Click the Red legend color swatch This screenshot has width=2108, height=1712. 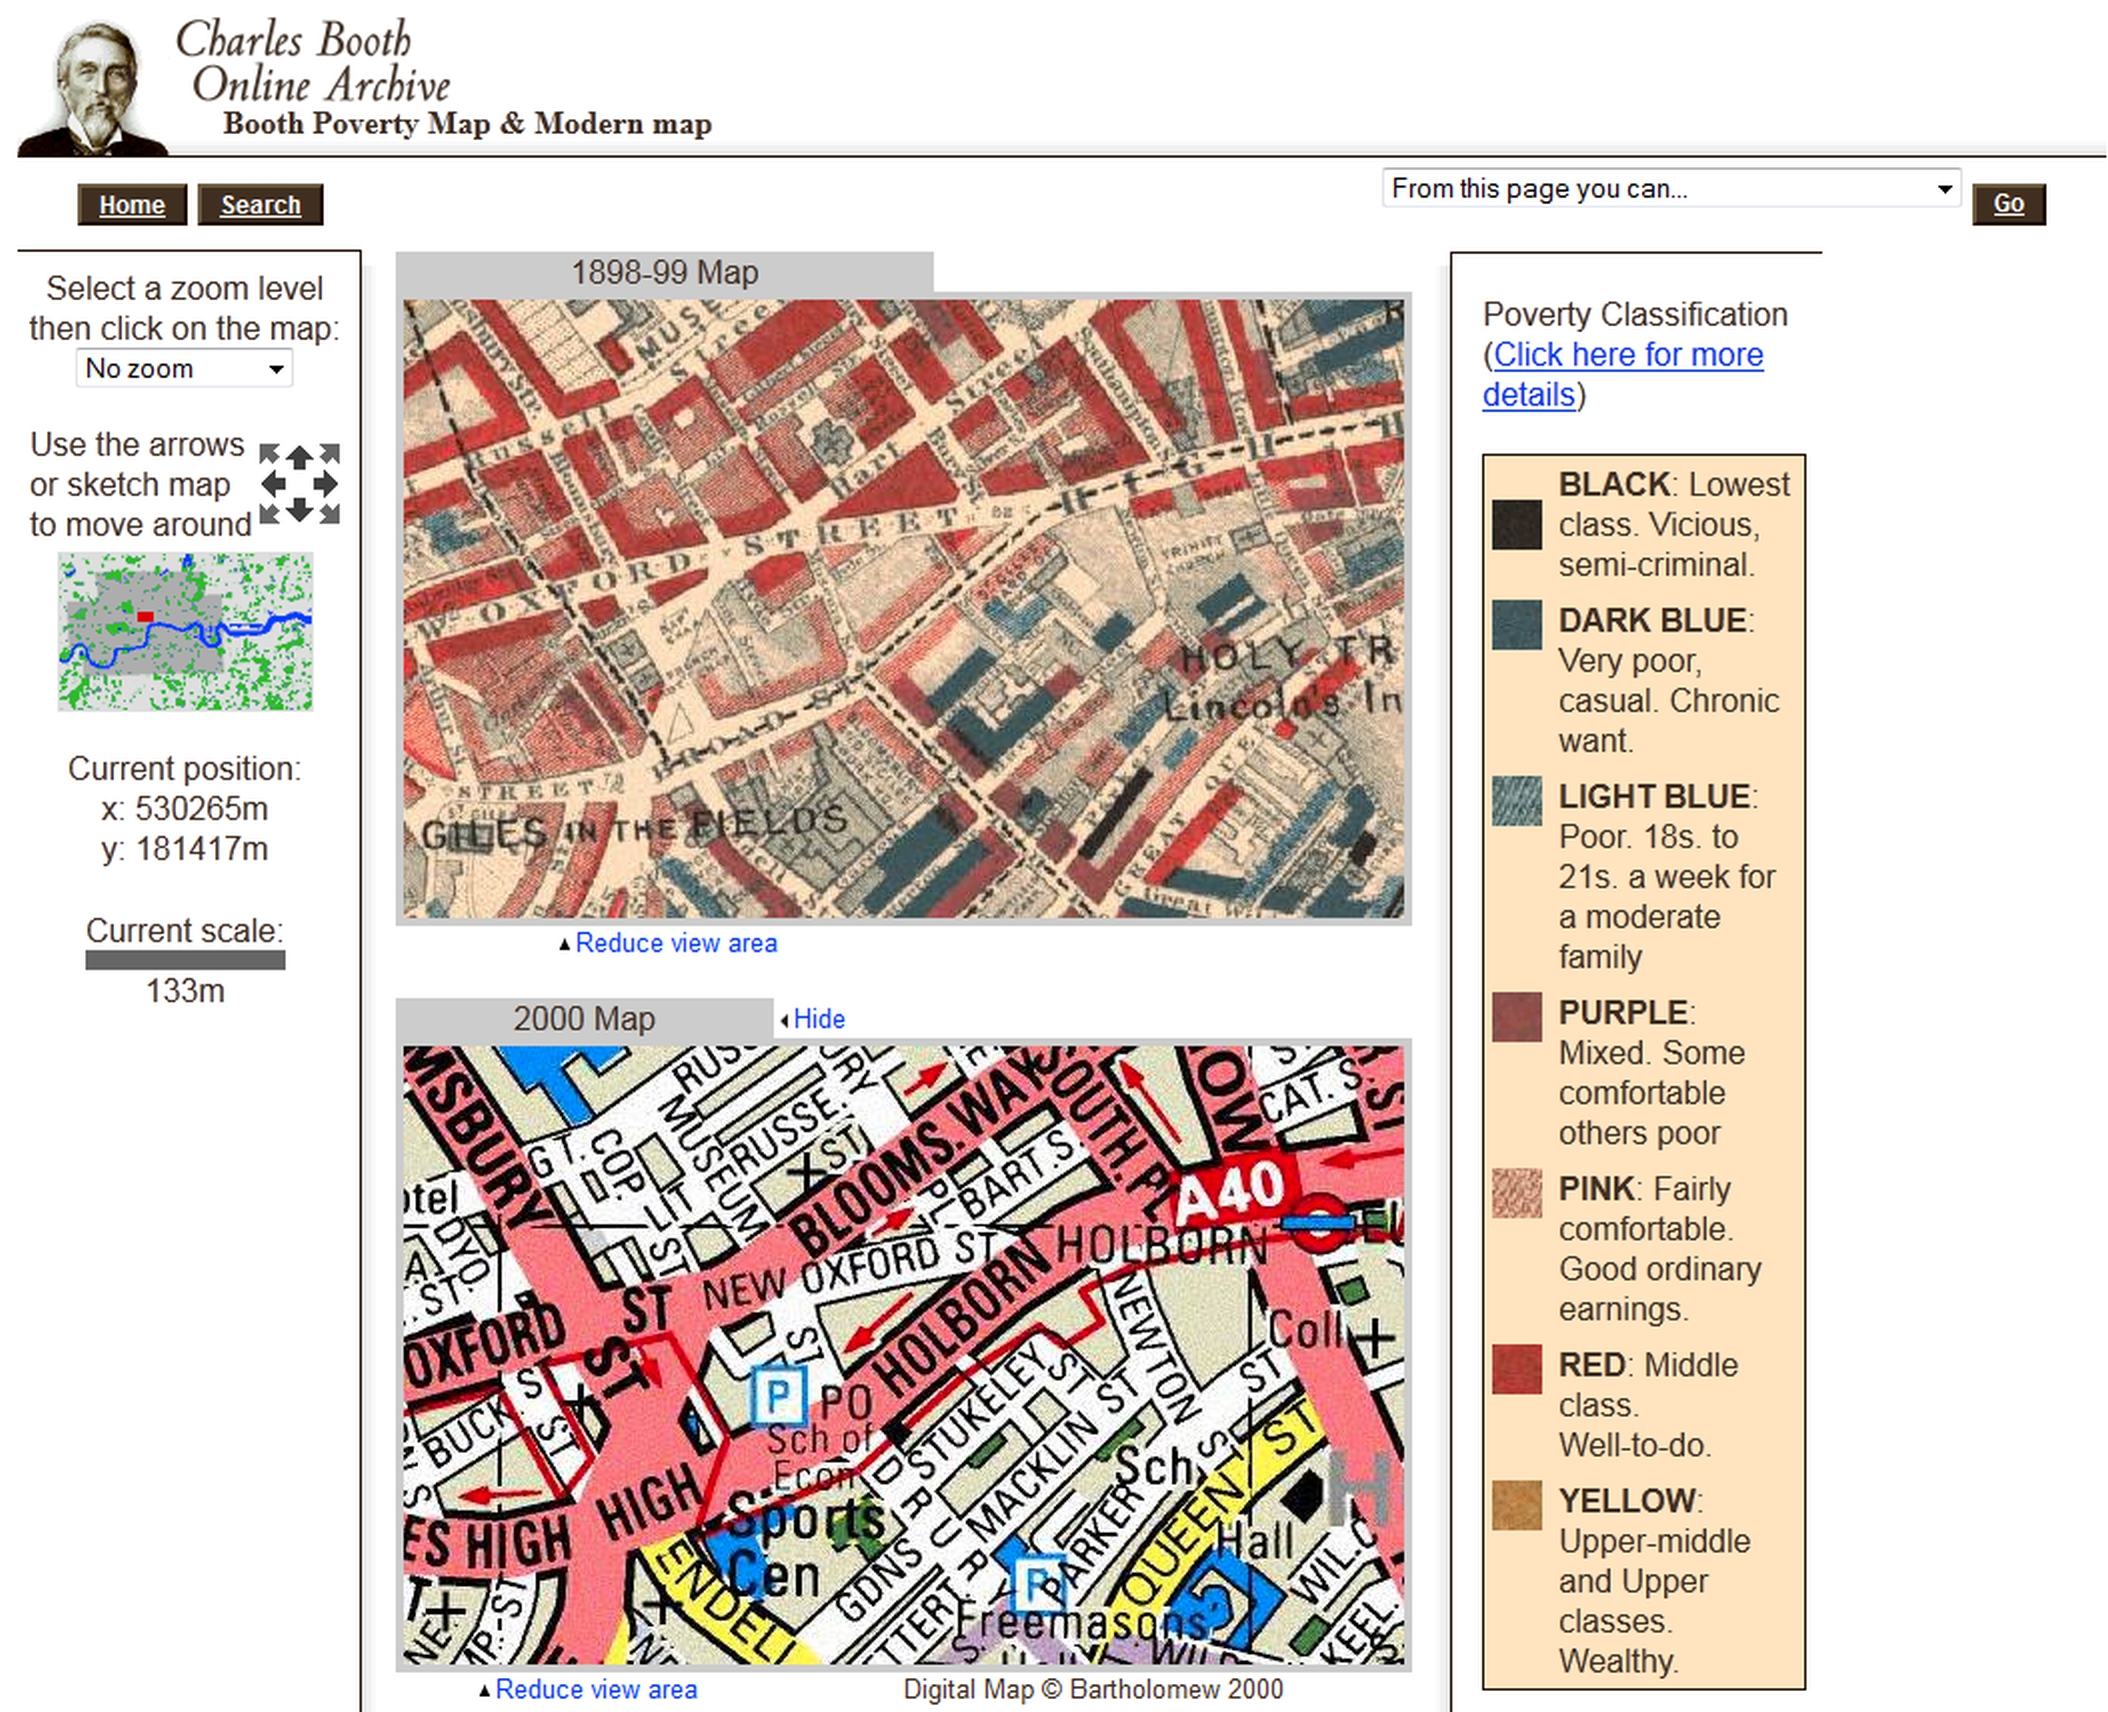click(1517, 1369)
